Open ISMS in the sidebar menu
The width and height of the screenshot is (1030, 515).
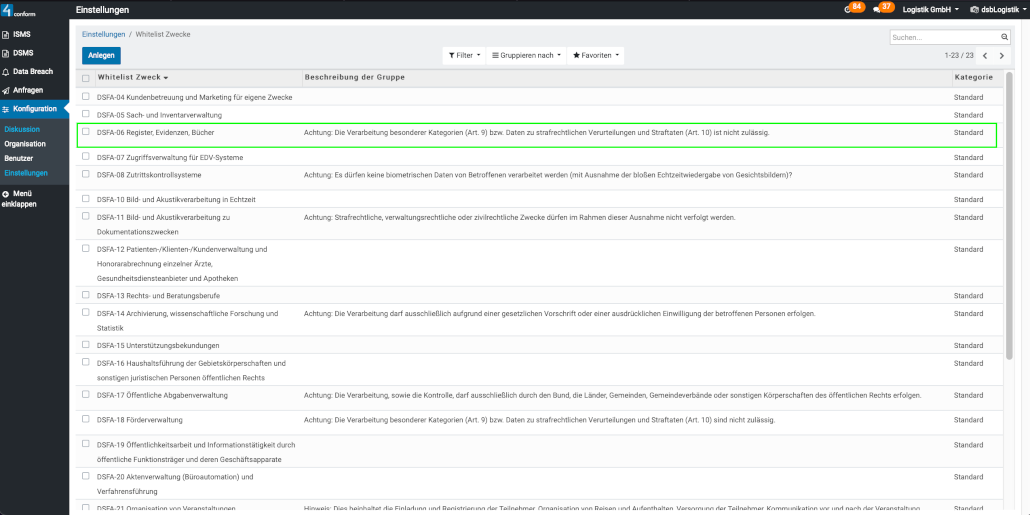click(21, 34)
